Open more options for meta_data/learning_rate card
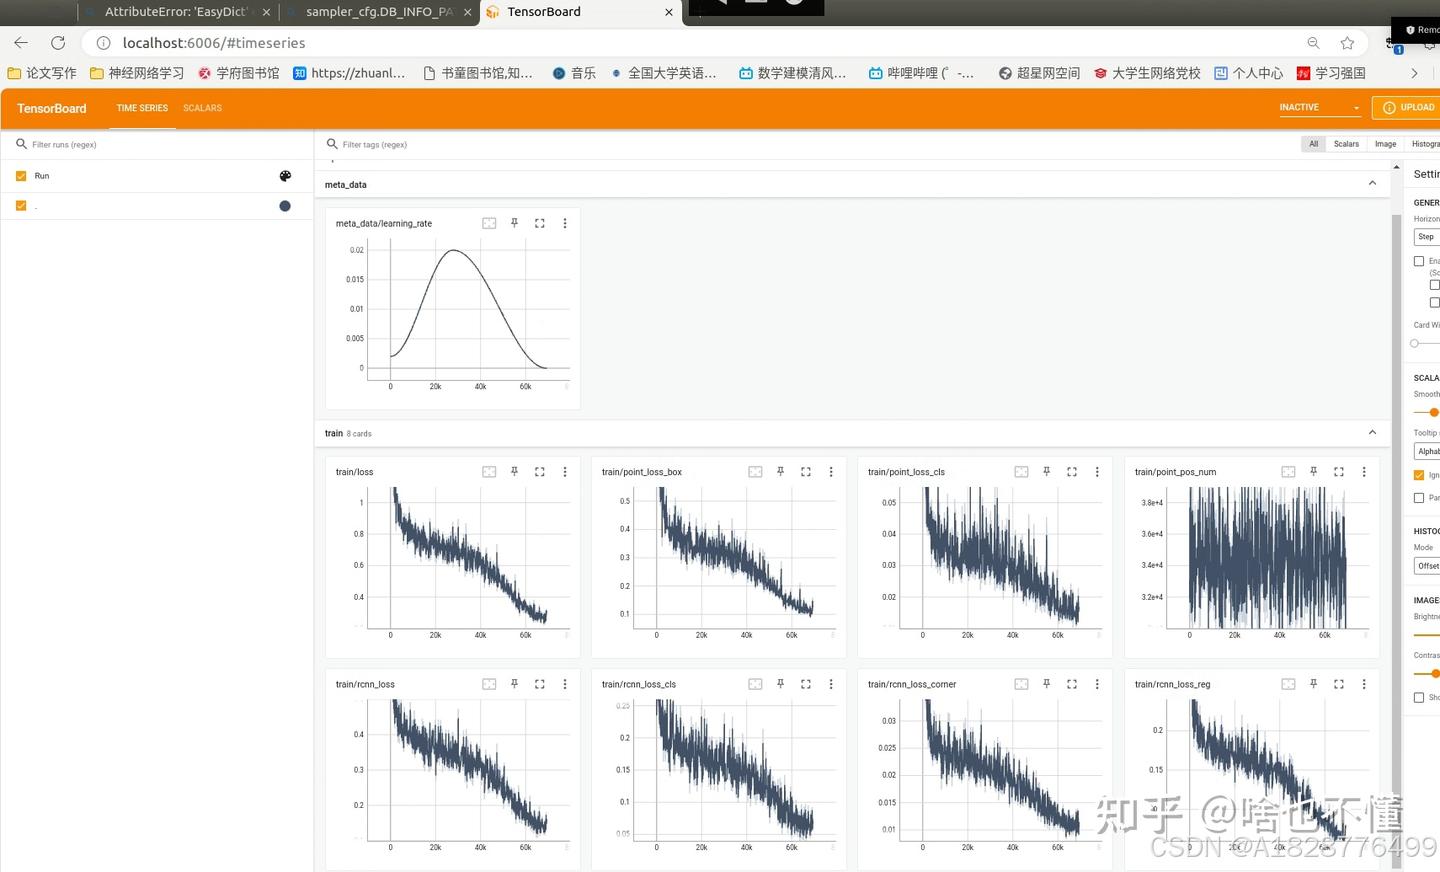 point(565,223)
